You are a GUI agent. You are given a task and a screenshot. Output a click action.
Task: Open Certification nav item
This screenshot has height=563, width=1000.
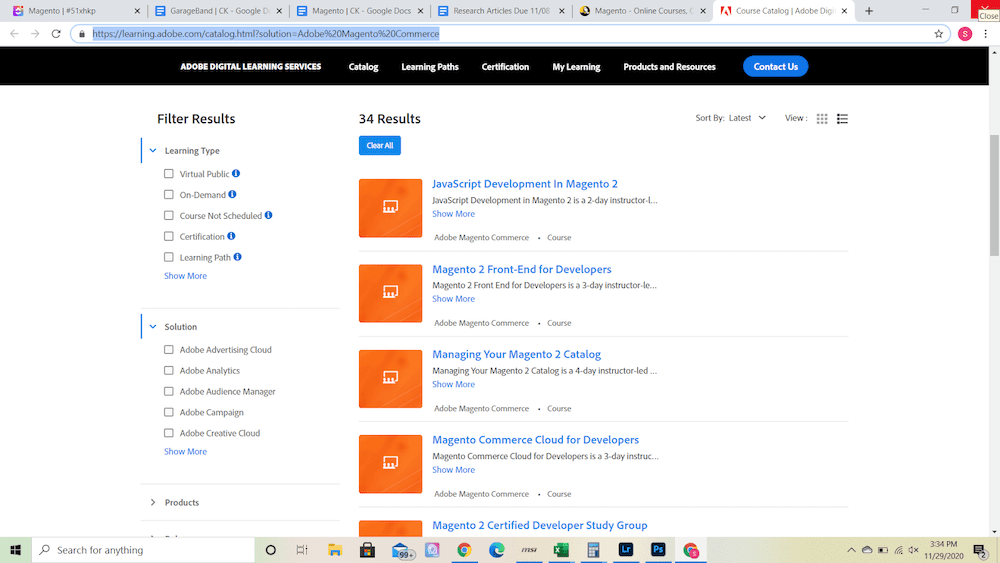pyautogui.click(x=505, y=66)
